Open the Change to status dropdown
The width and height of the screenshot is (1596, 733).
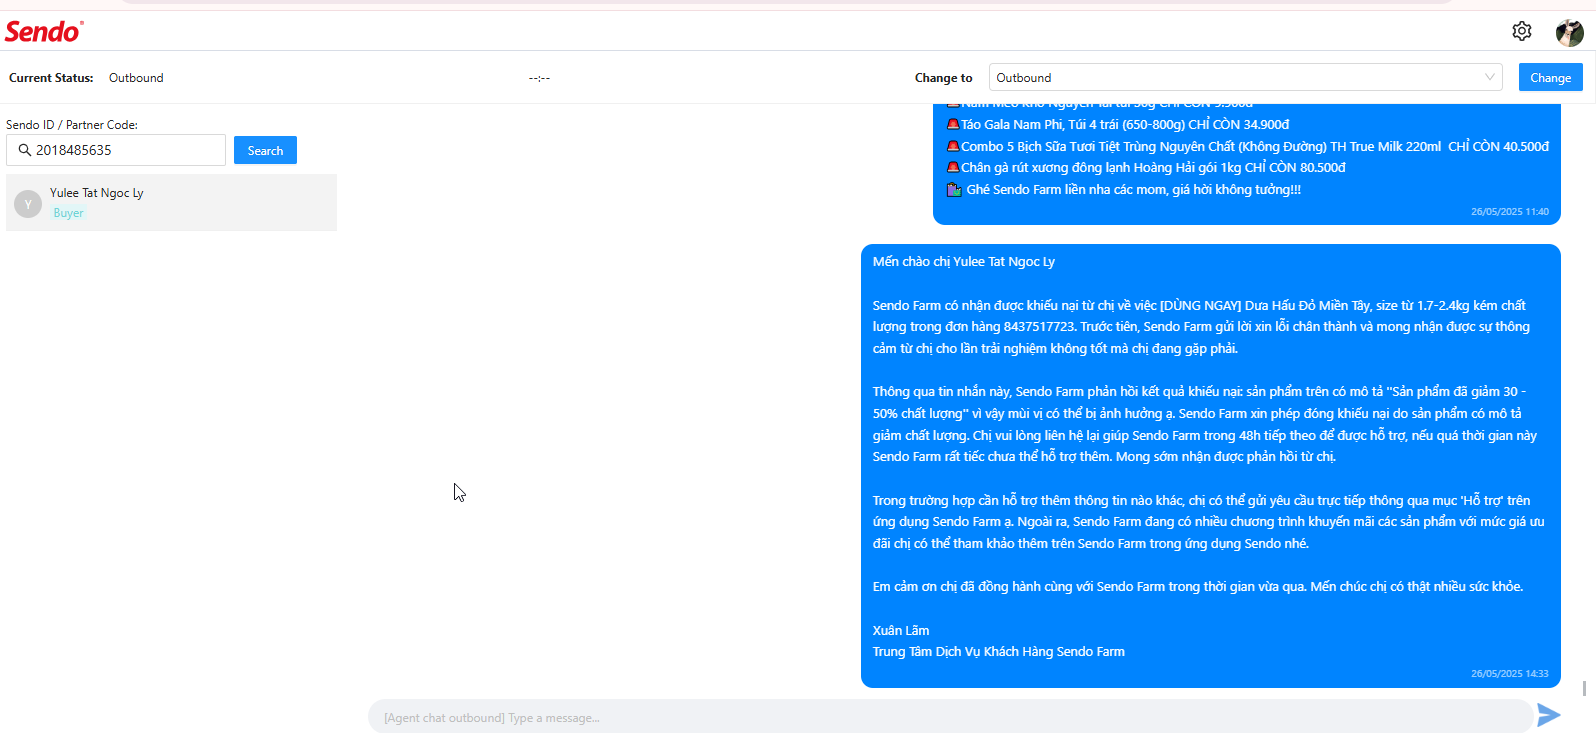point(1245,77)
